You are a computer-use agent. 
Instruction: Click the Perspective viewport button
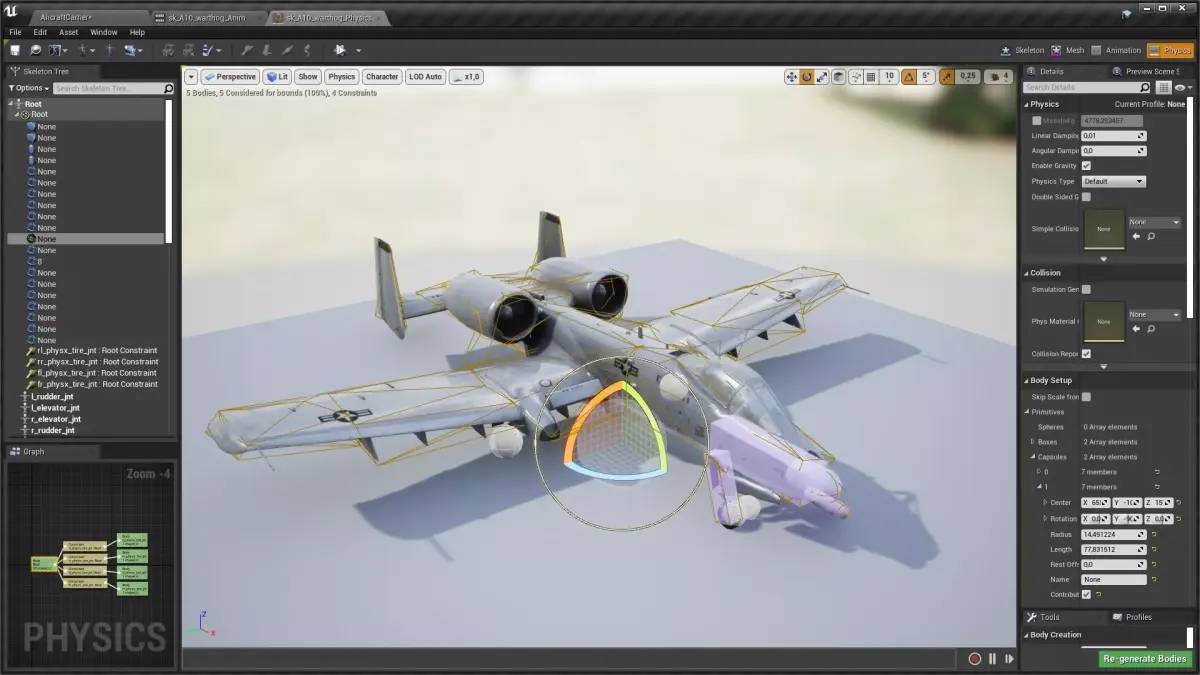[230, 77]
